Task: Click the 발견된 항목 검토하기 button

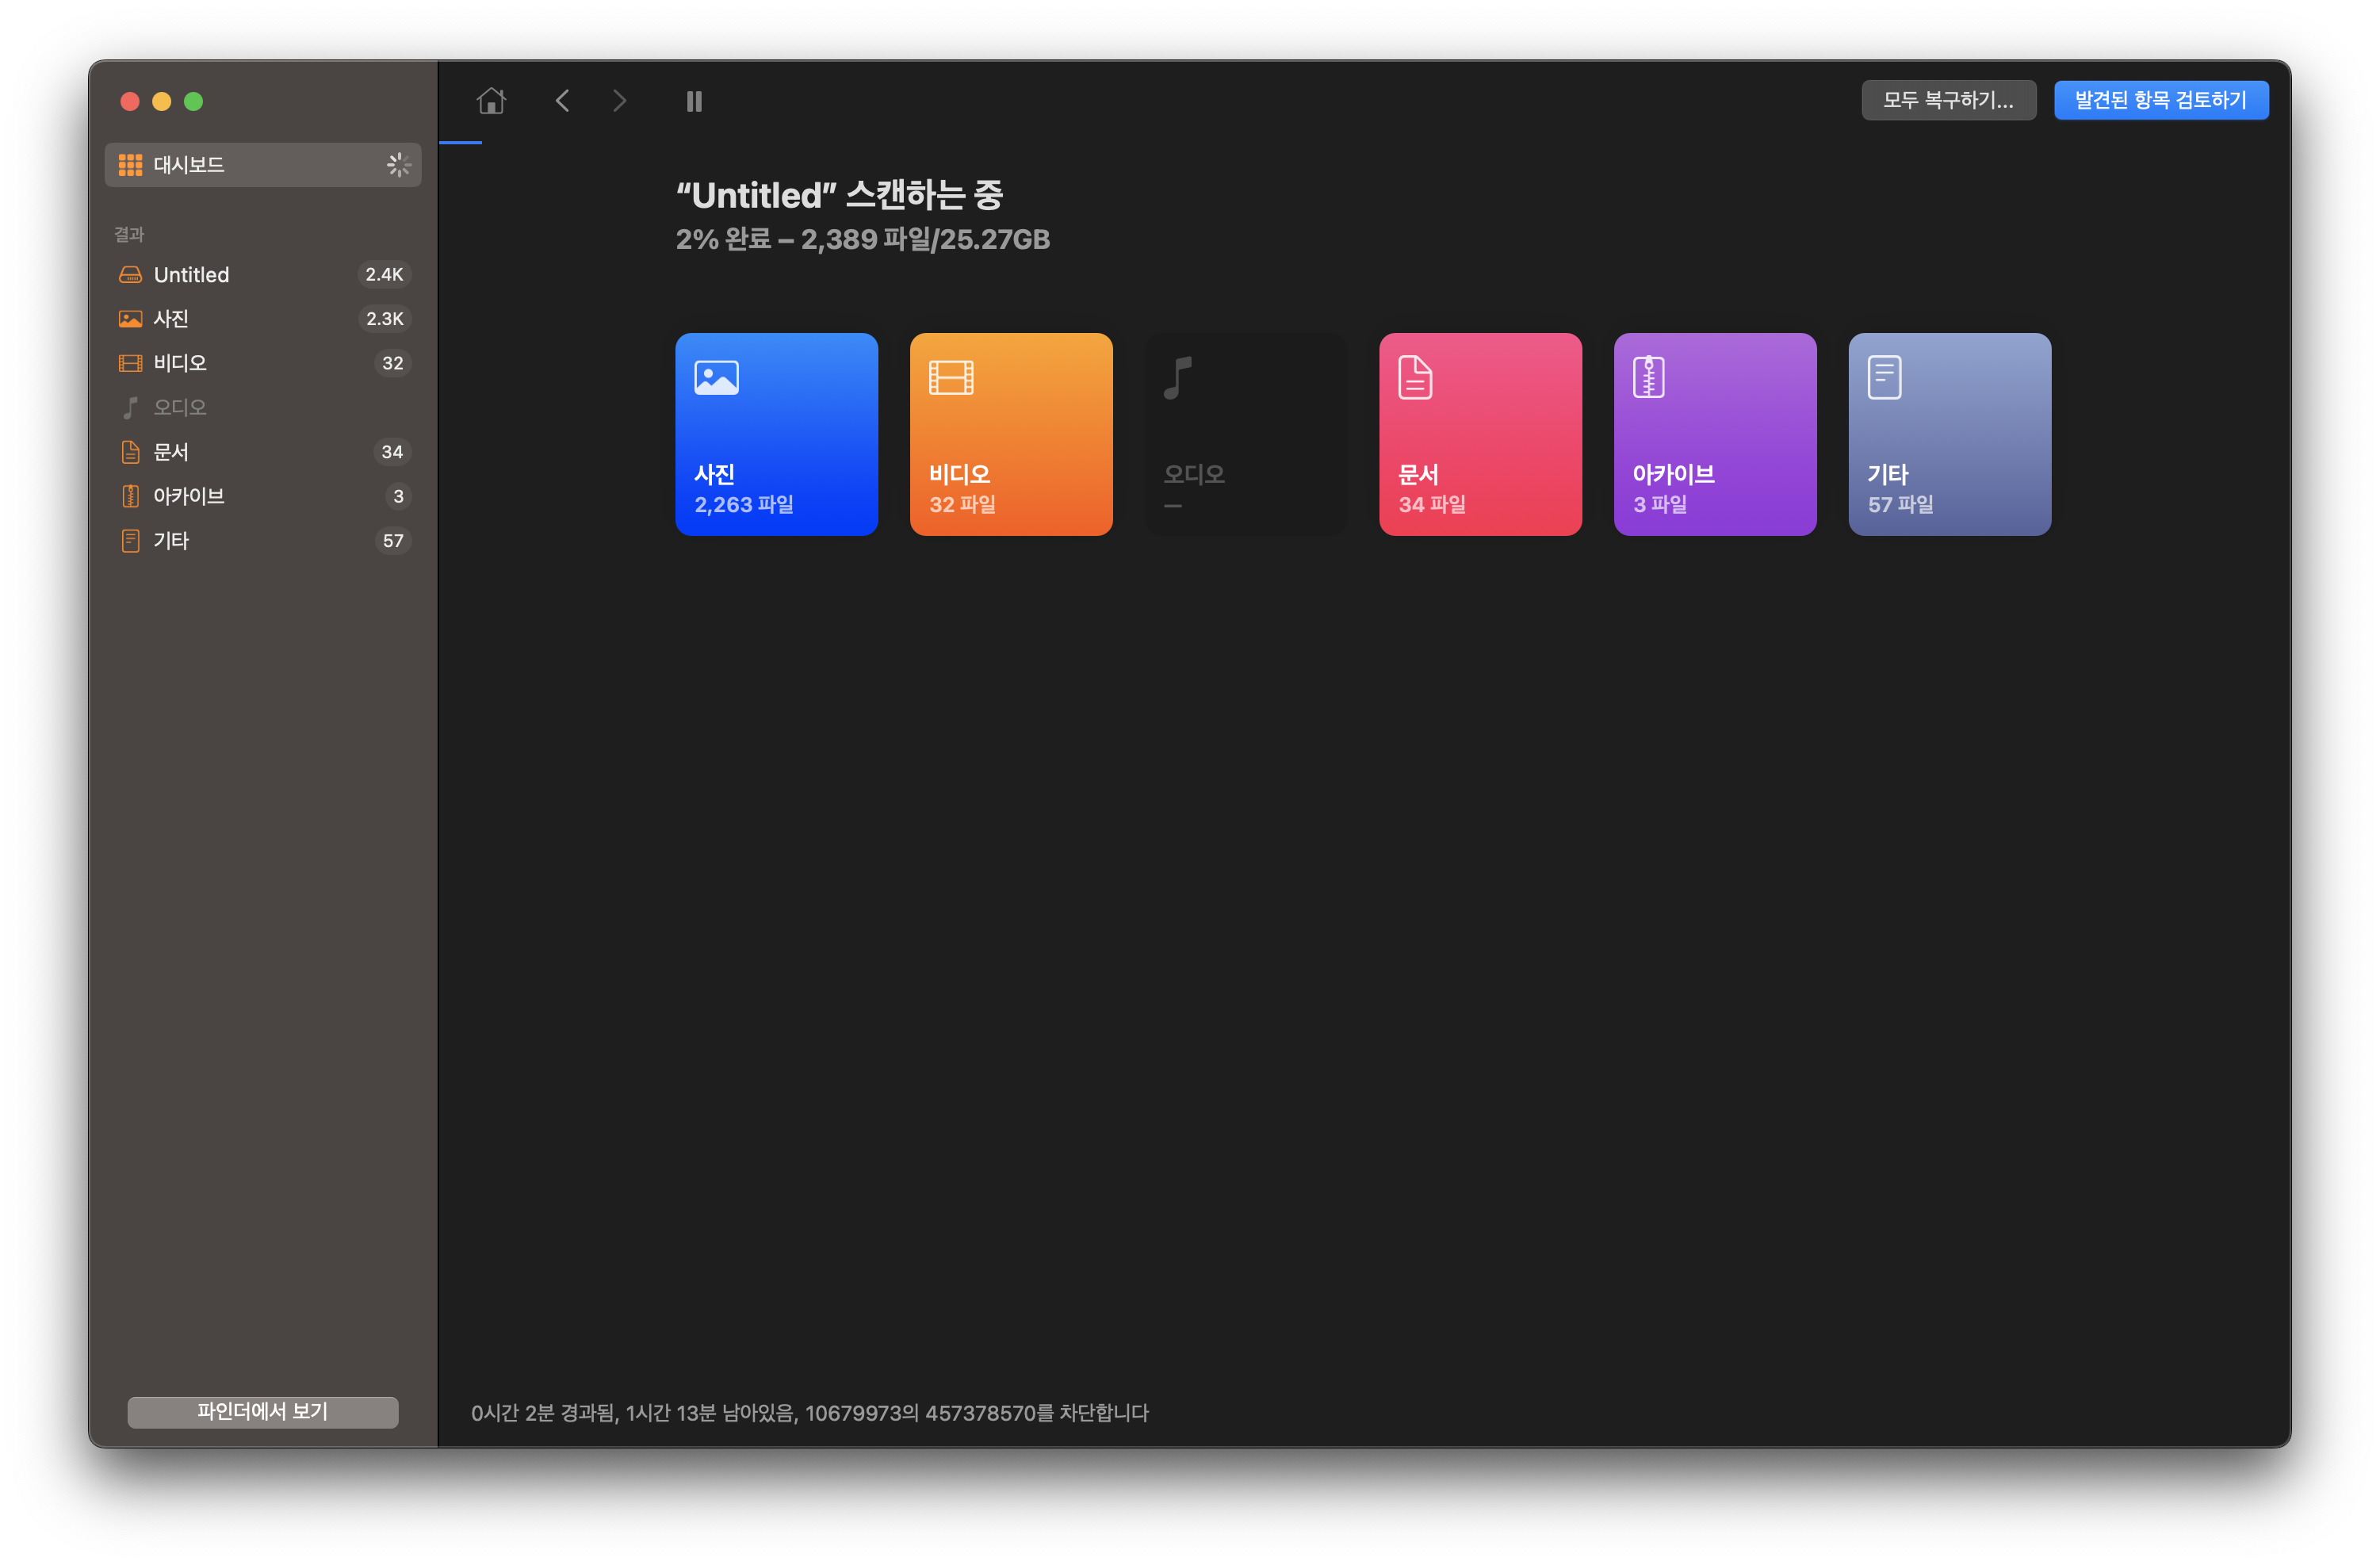Action: click(2160, 100)
